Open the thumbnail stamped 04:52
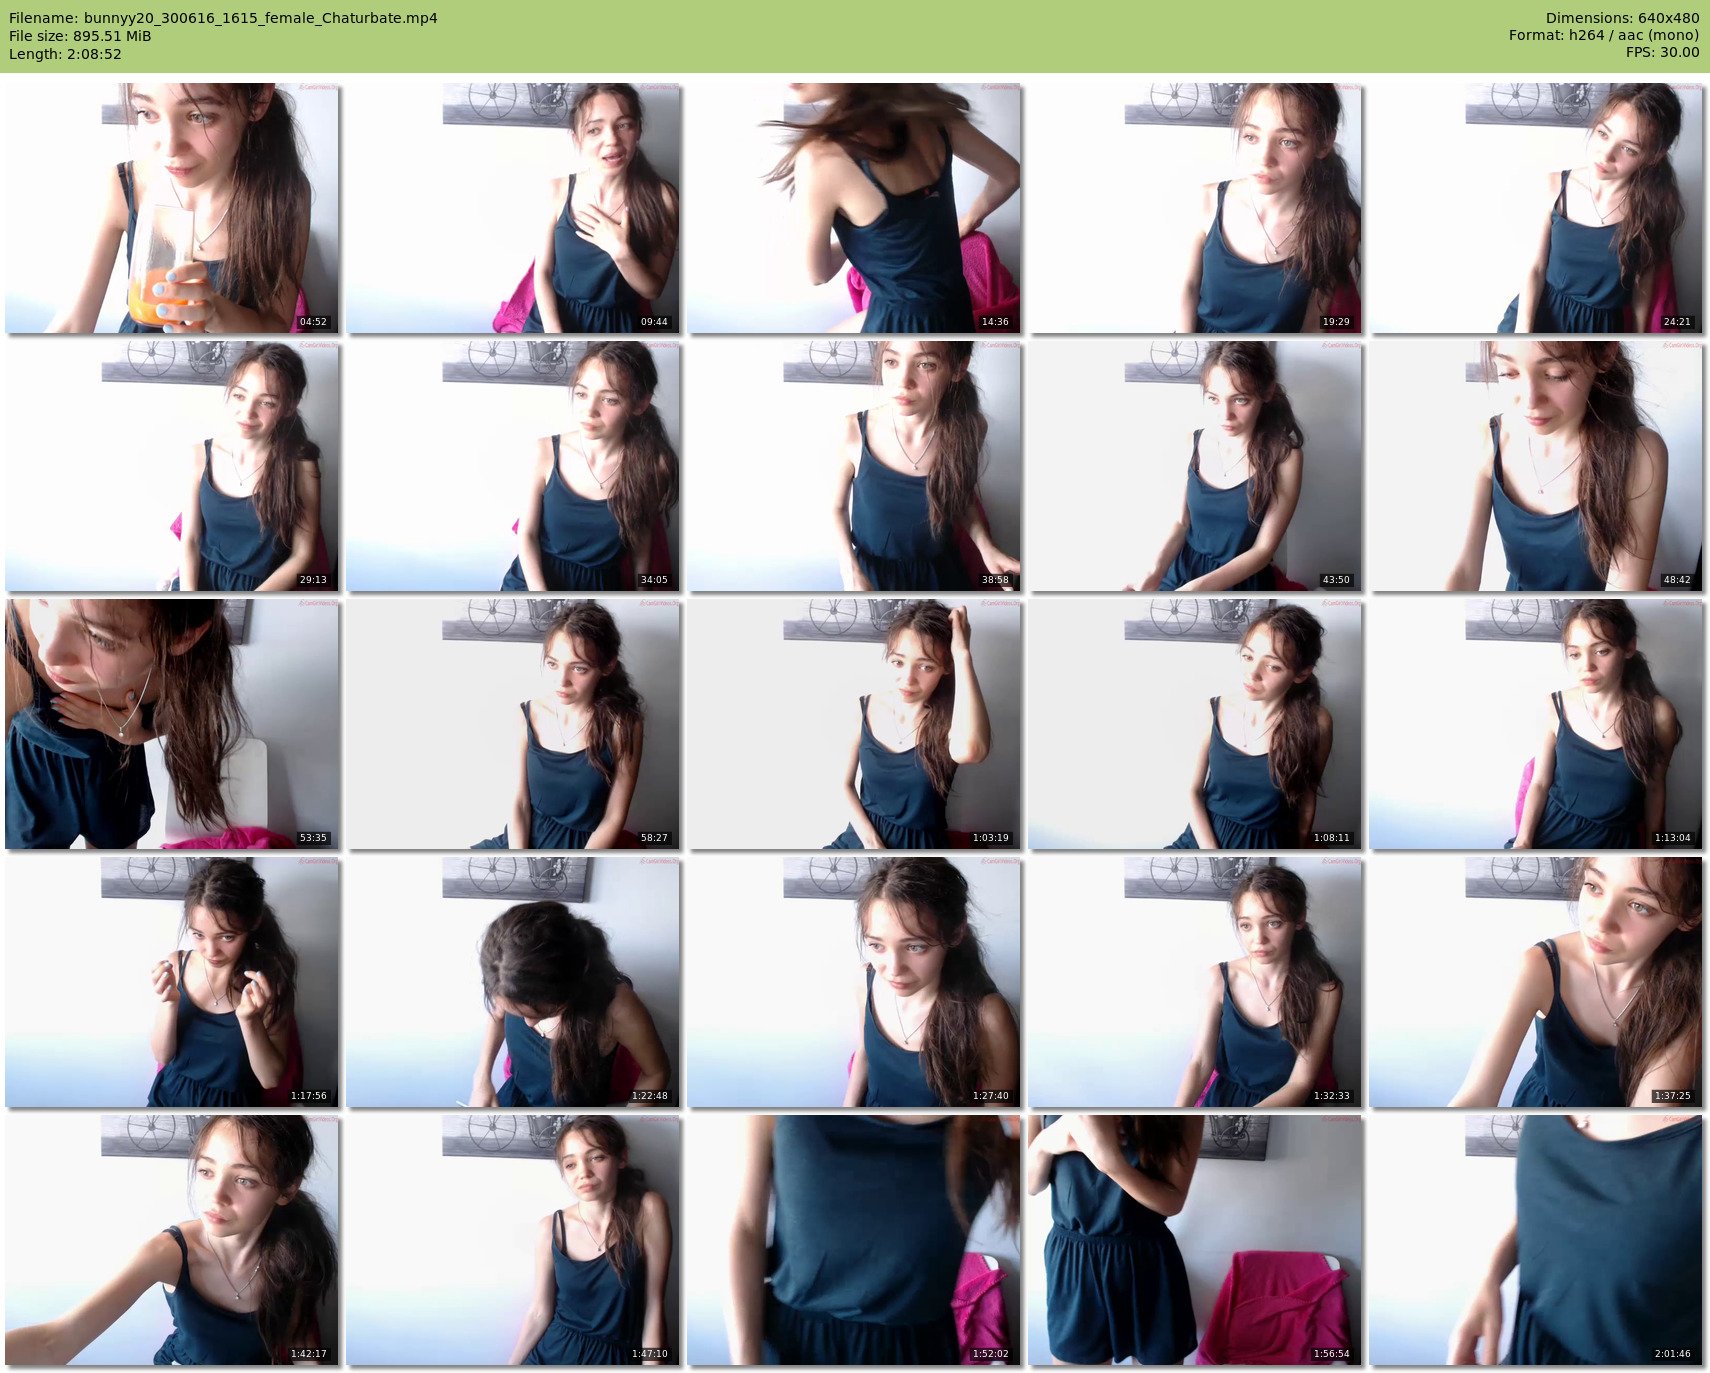Viewport: 1710px width, 1373px height. click(x=172, y=208)
